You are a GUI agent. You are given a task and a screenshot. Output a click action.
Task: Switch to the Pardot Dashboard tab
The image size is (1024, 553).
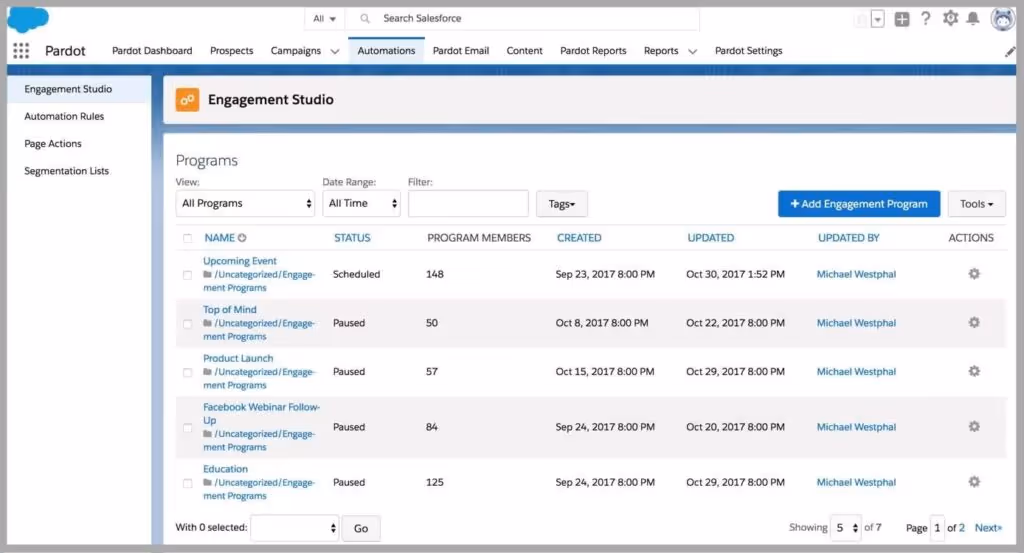152,50
